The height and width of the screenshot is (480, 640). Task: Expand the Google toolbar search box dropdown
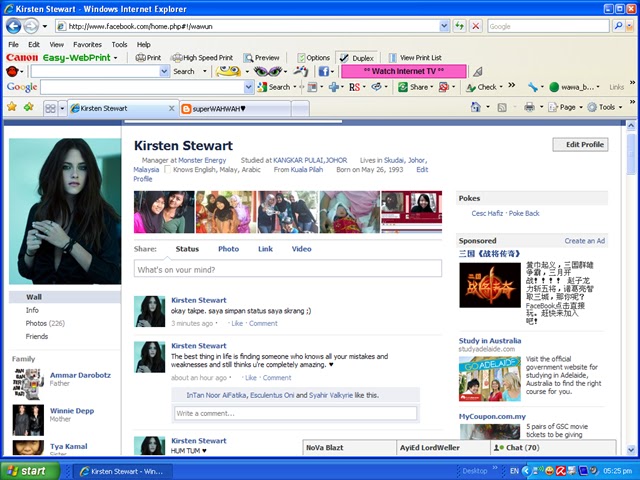(x=248, y=87)
